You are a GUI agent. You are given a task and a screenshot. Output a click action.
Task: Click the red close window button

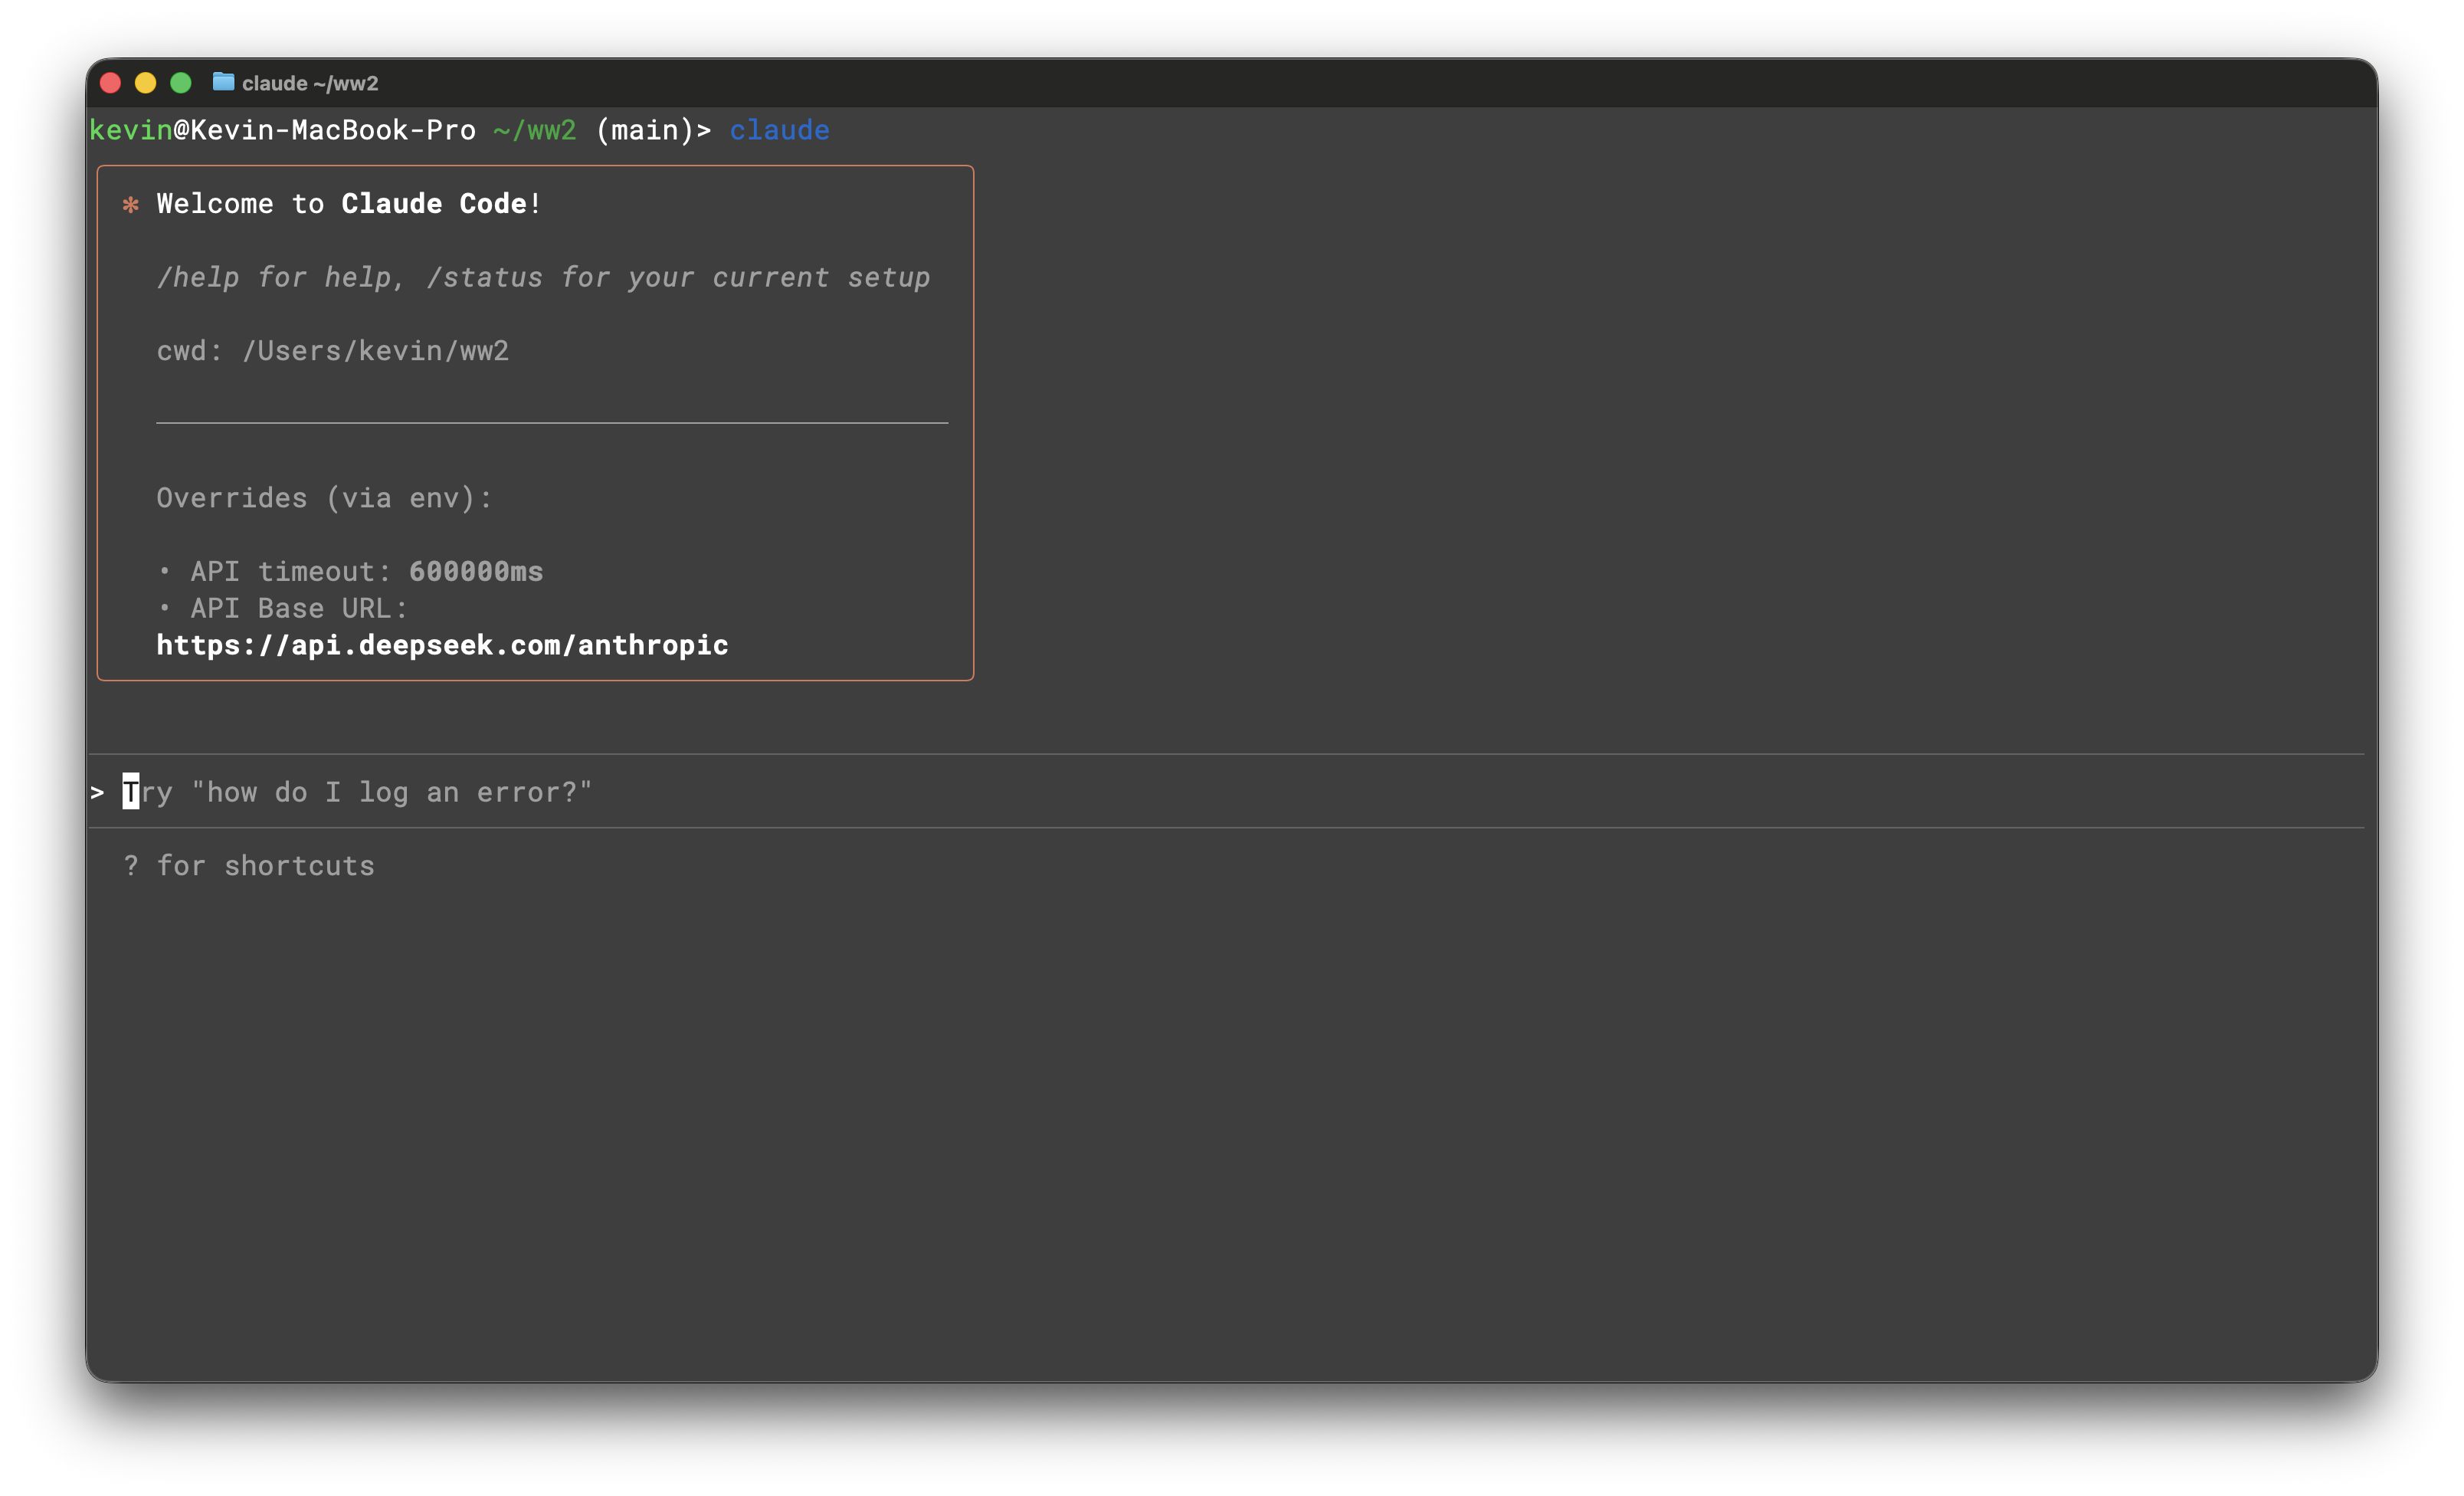pos(111,83)
